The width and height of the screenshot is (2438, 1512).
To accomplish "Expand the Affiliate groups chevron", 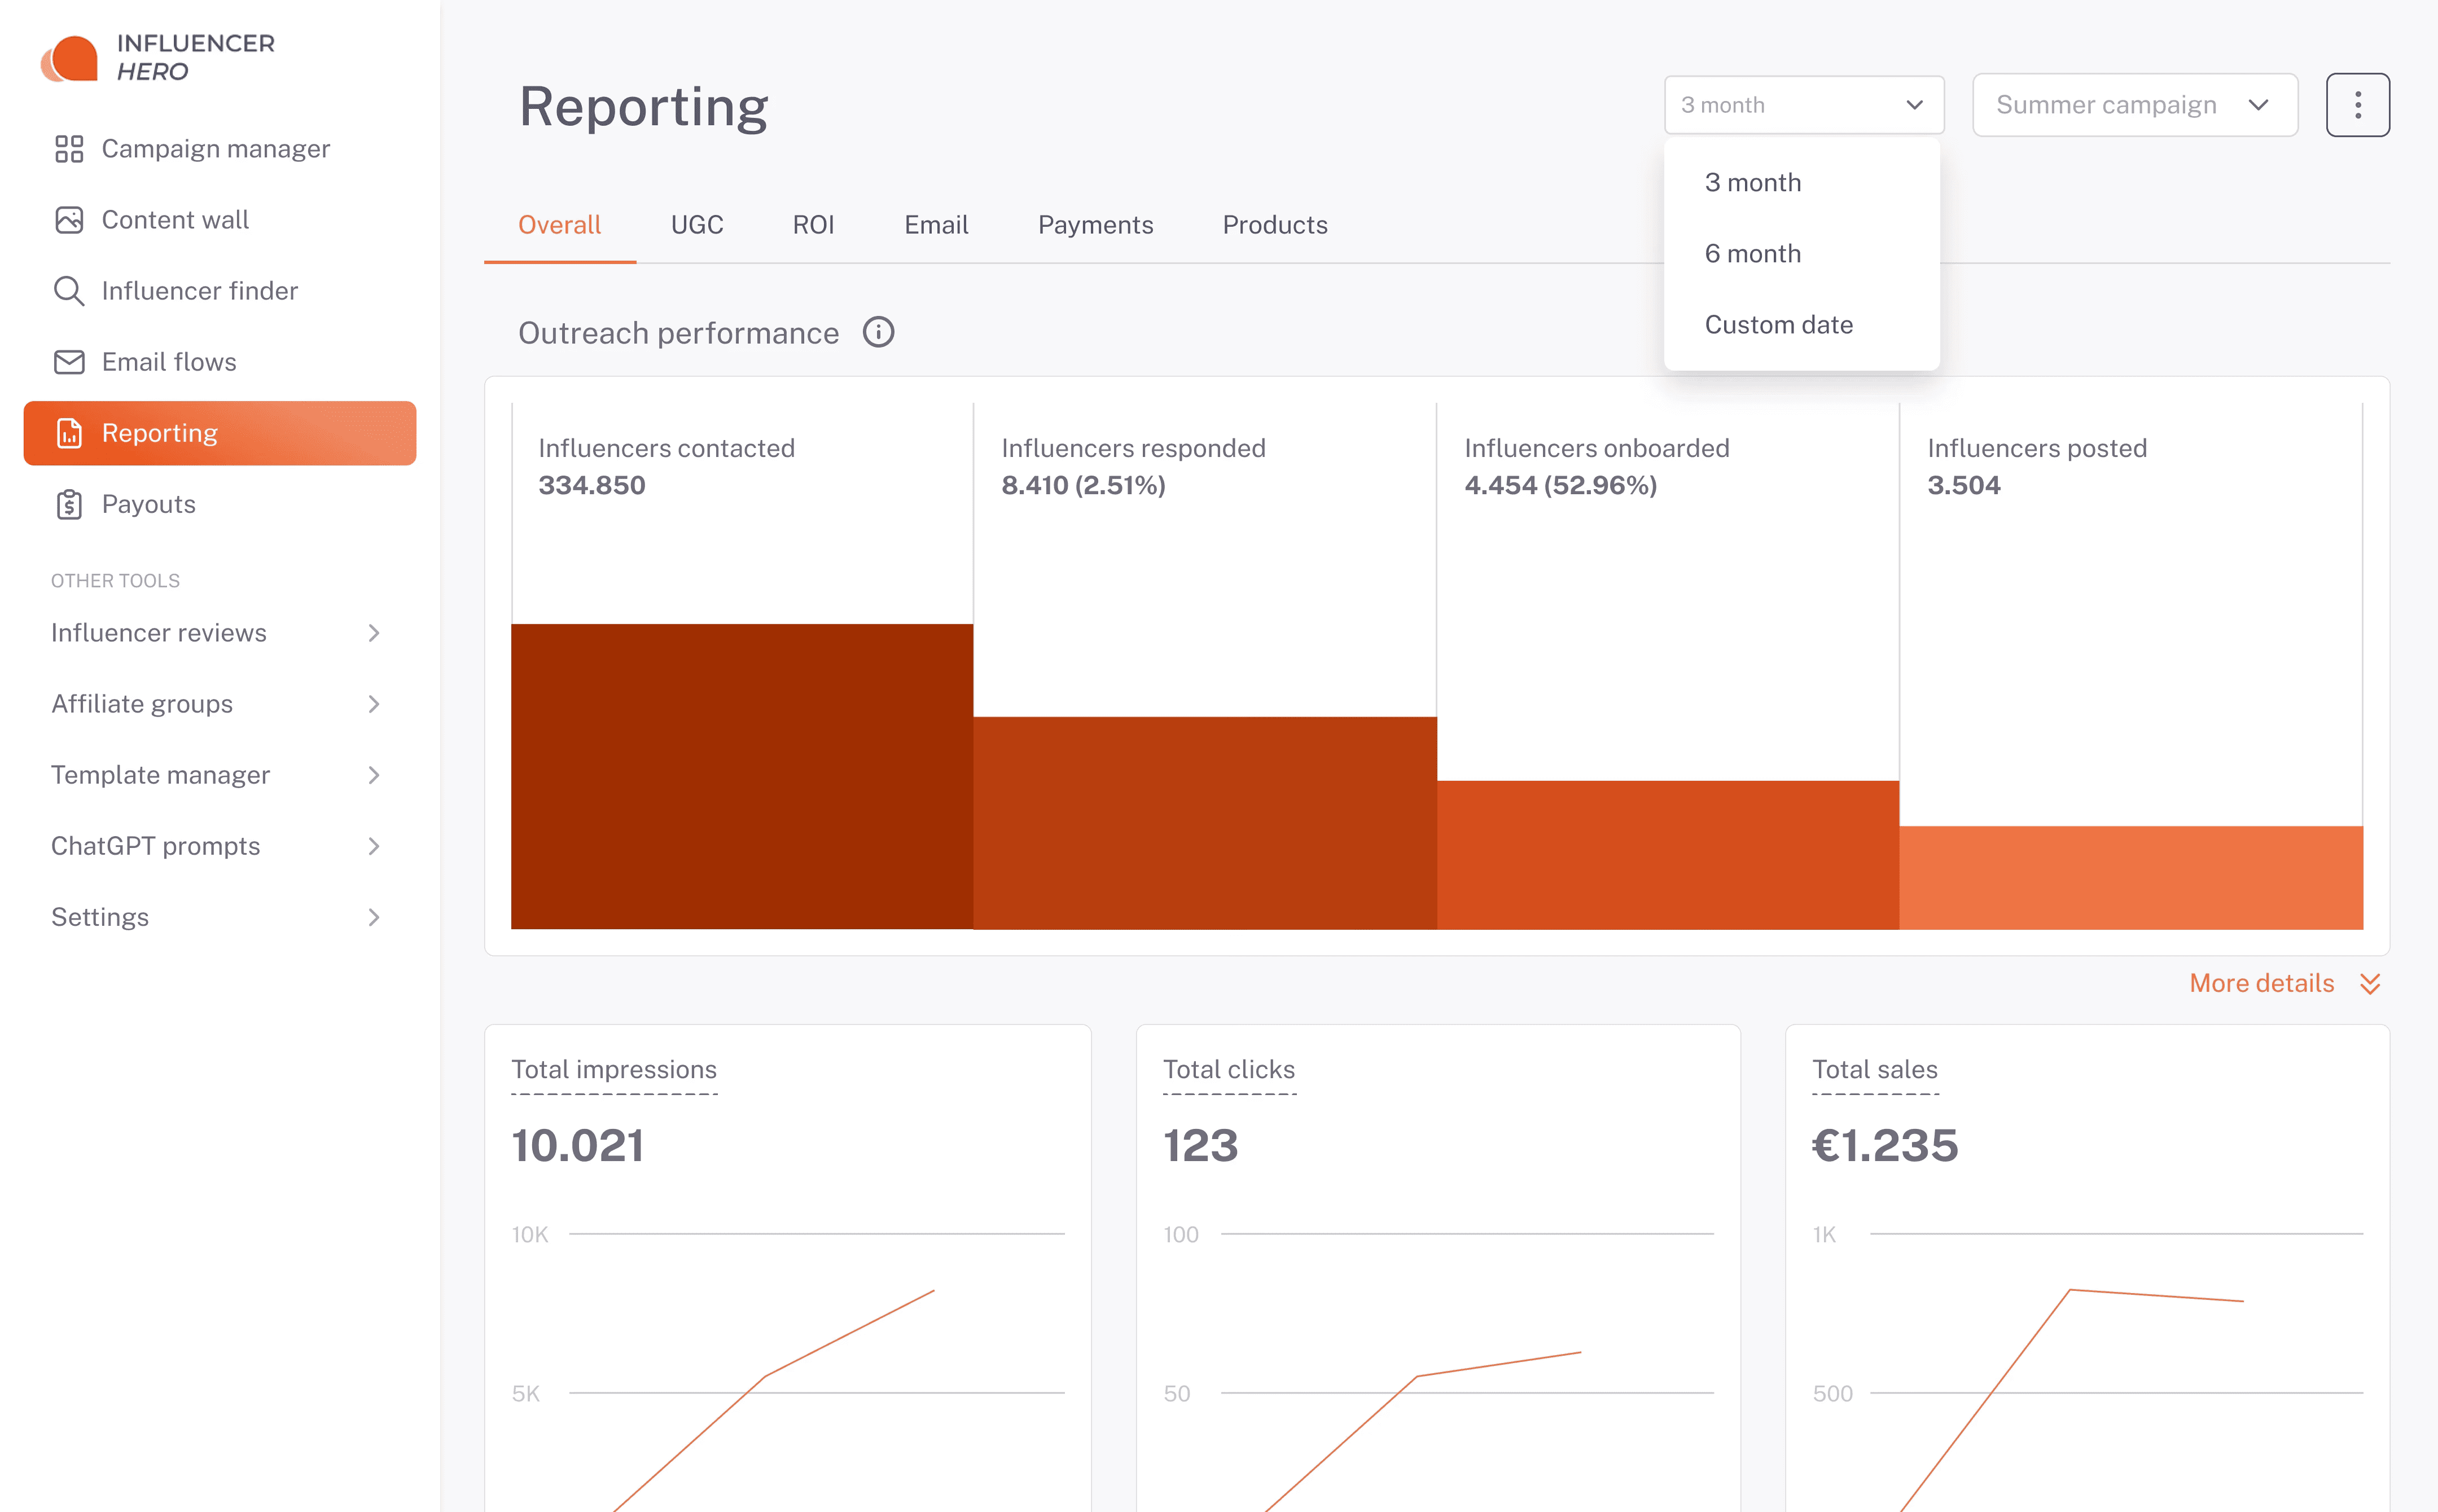I will pyautogui.click(x=373, y=704).
